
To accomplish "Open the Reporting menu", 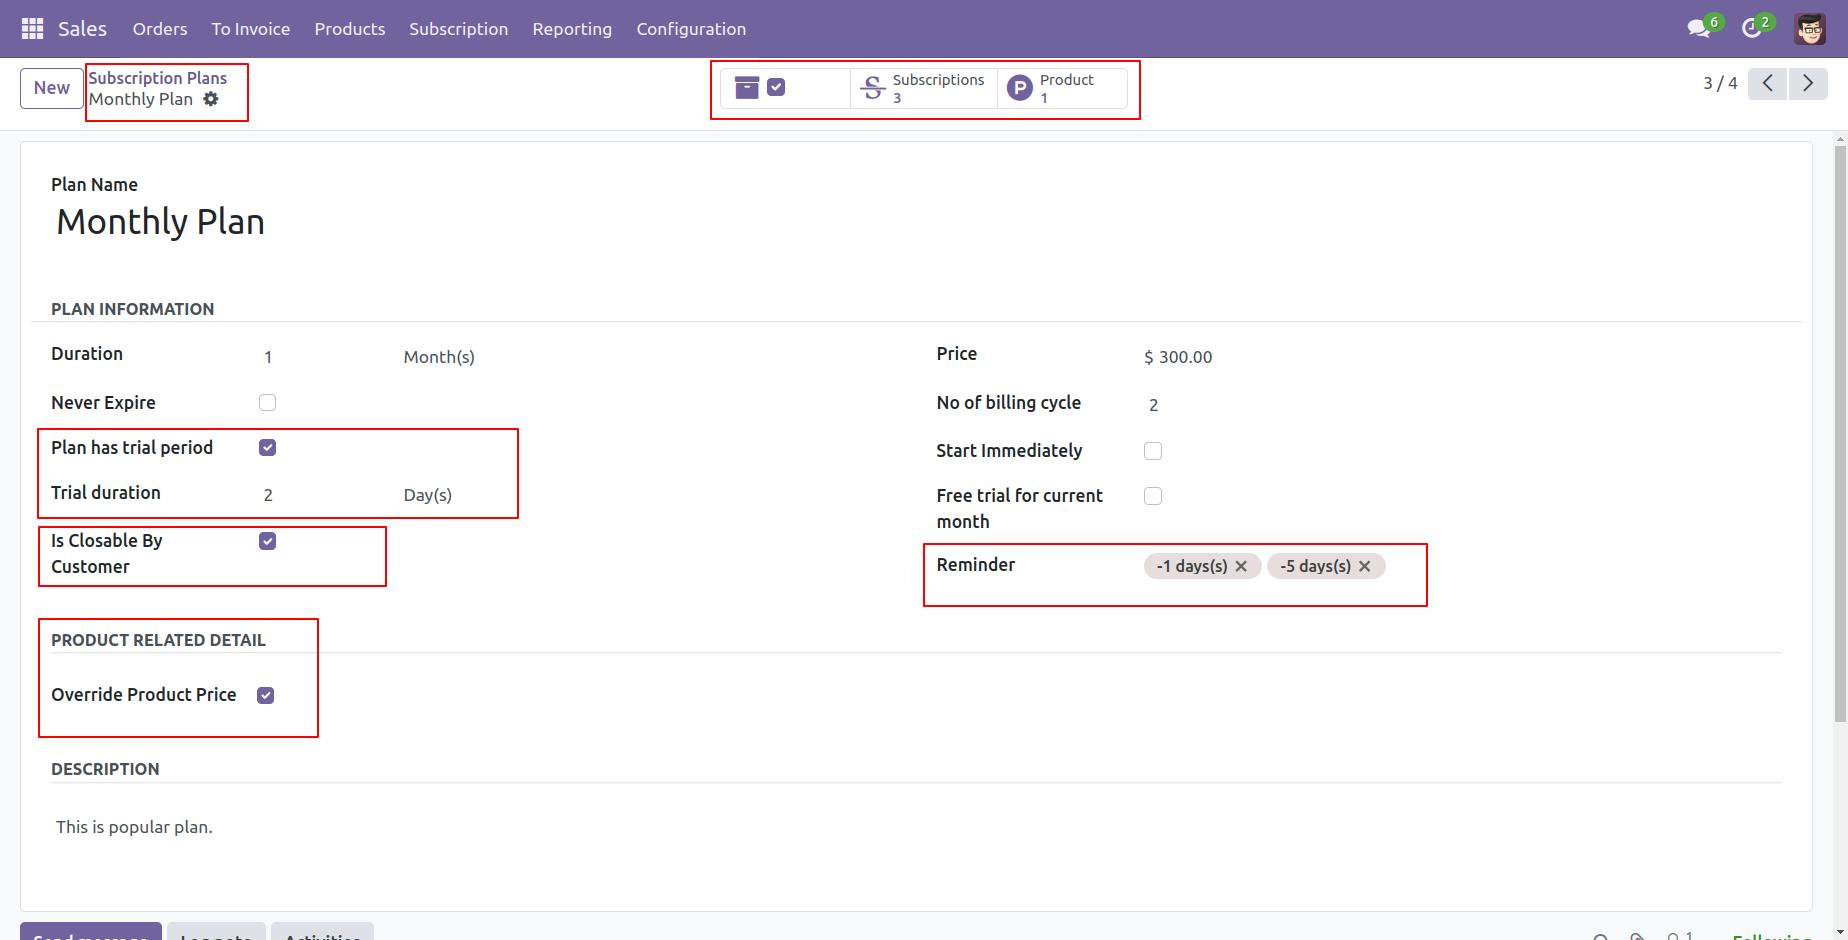I will coord(572,29).
